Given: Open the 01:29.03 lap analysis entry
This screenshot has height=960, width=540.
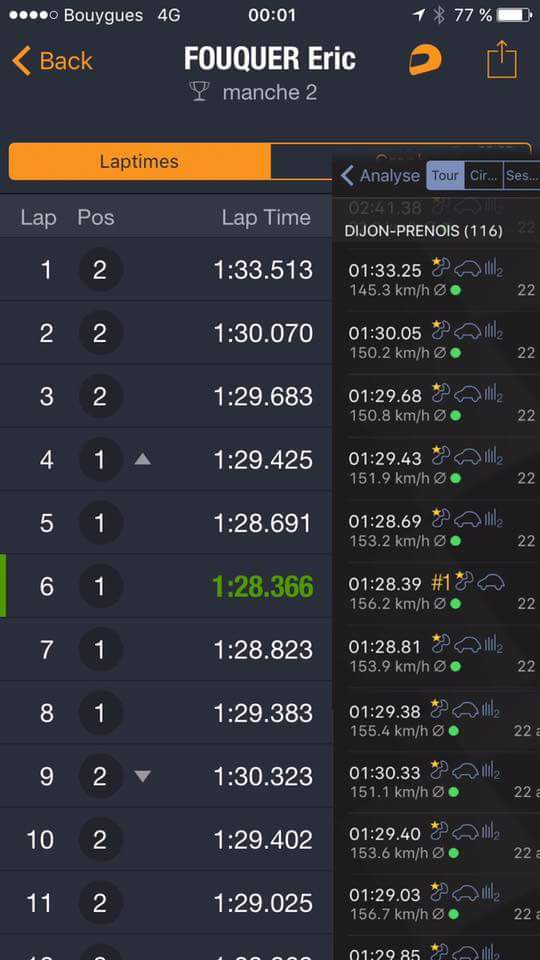Looking at the screenshot, I should (x=437, y=903).
